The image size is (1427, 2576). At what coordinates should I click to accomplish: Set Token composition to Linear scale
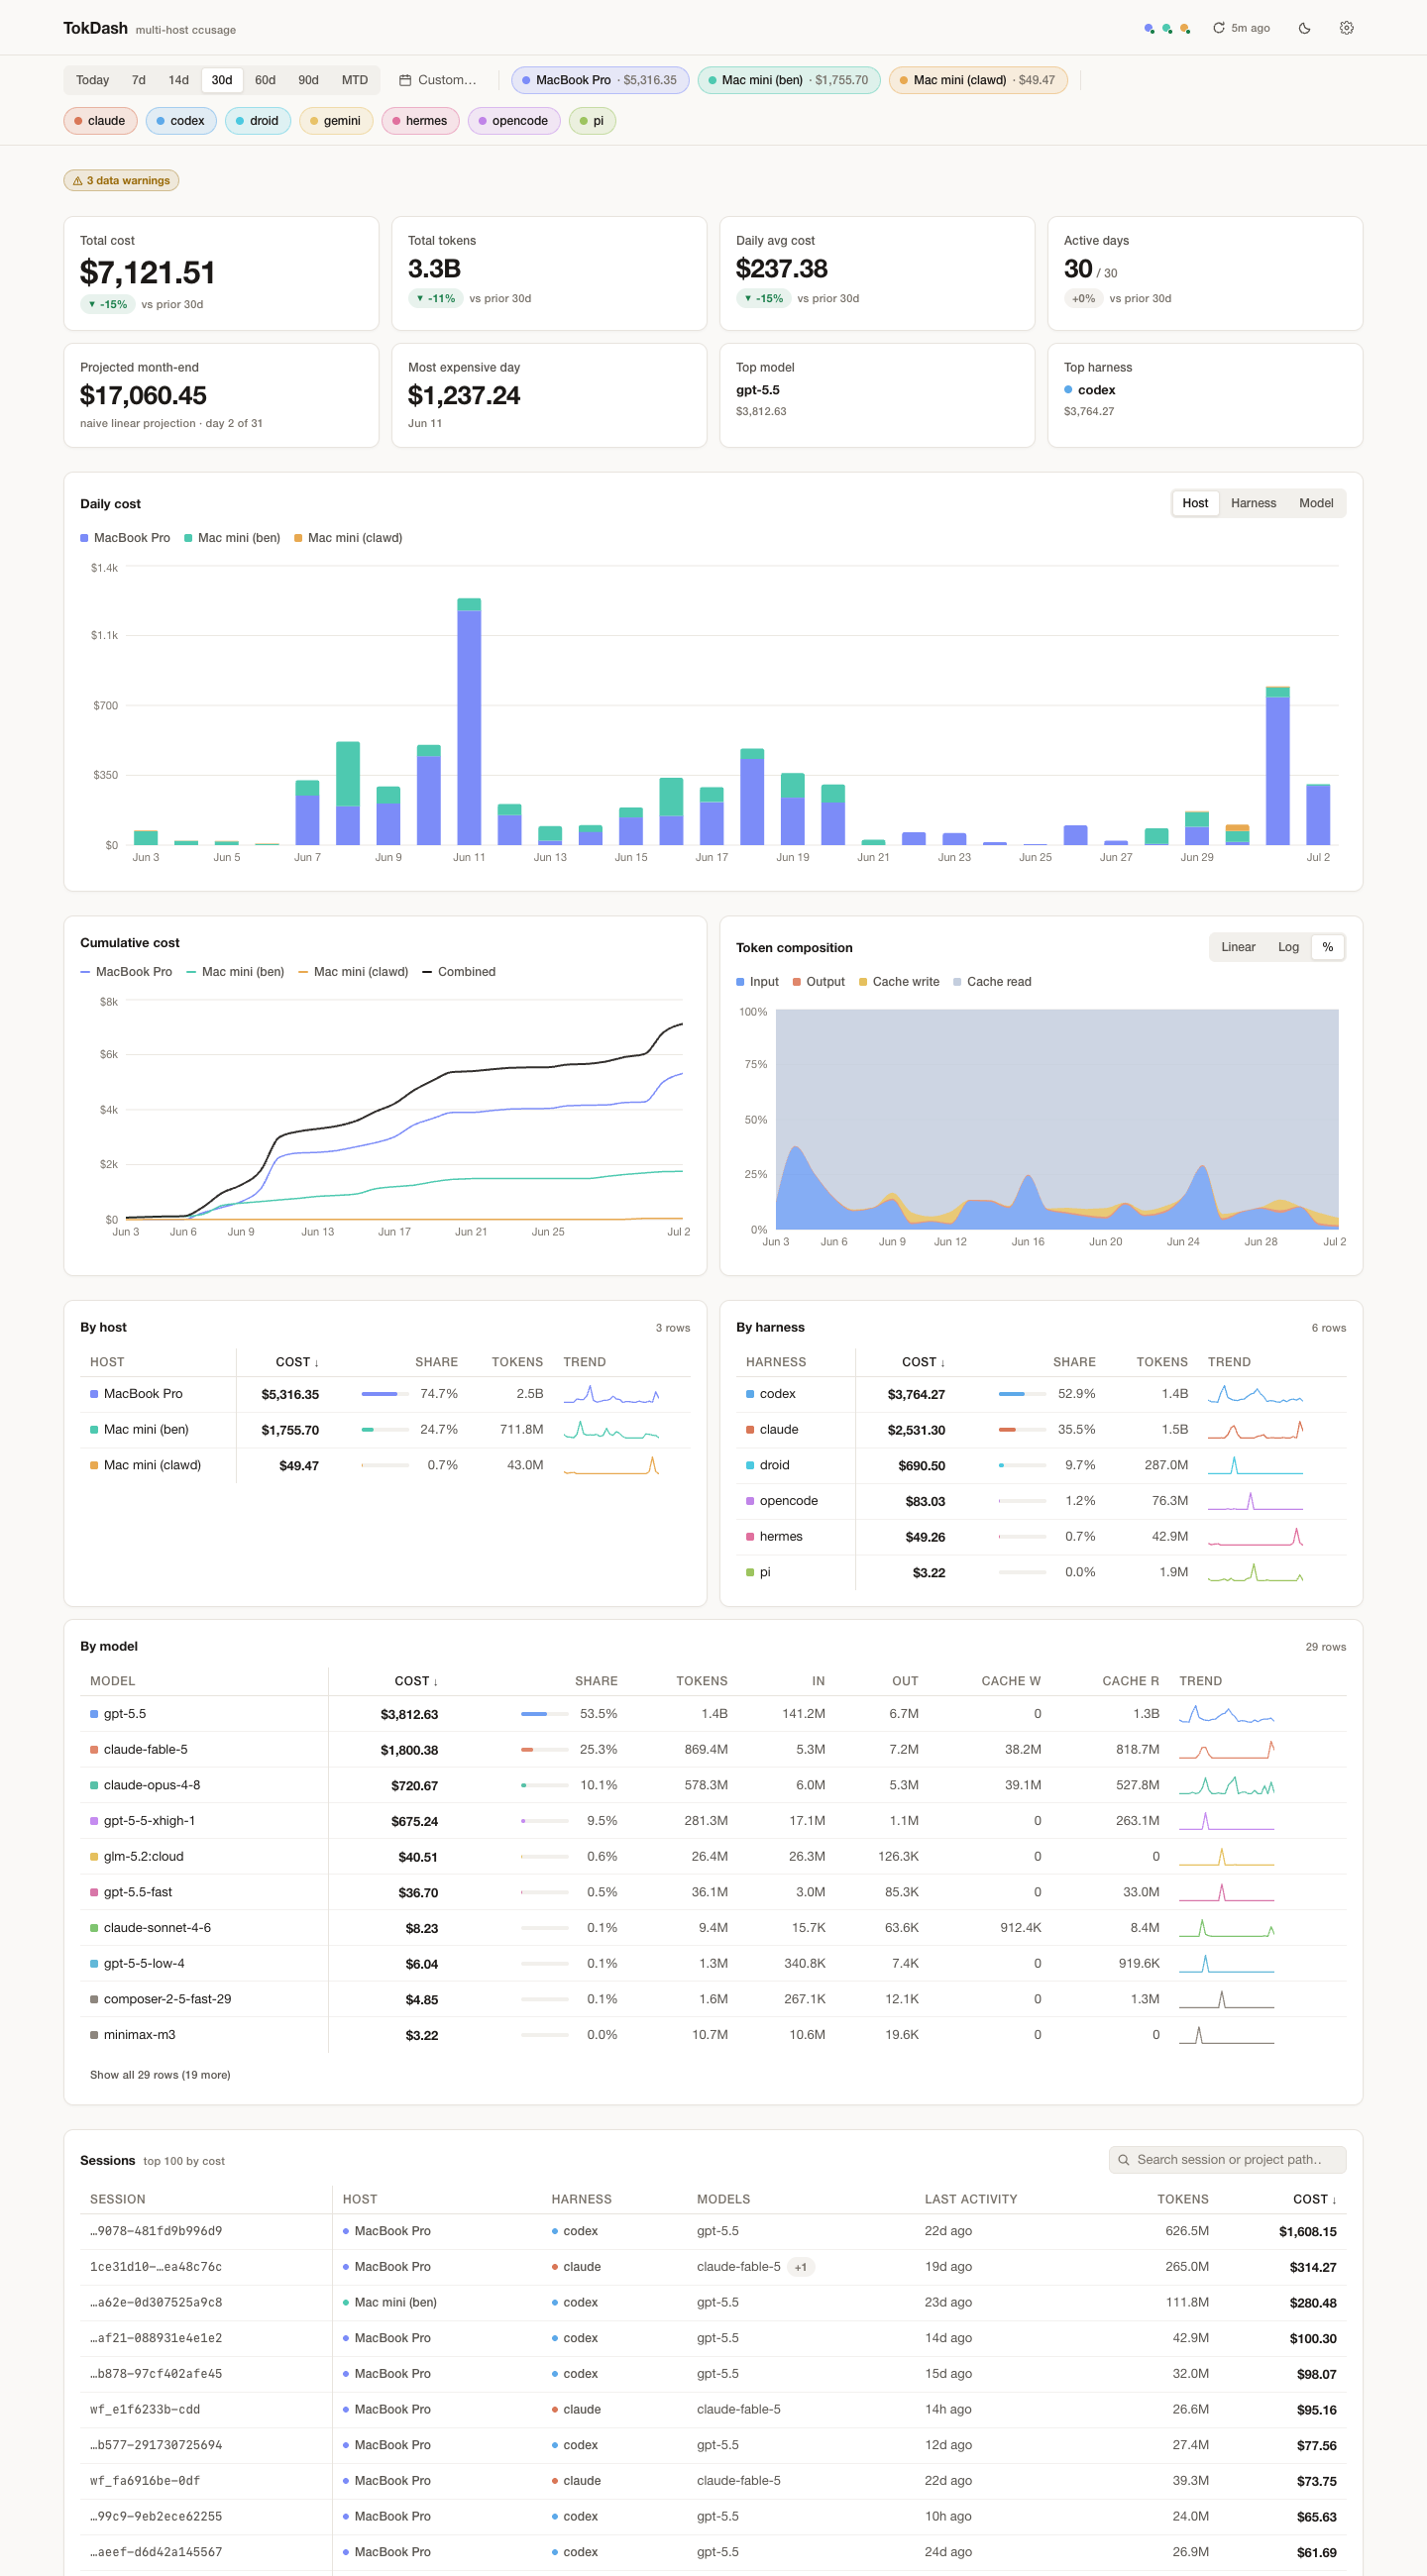1238,947
